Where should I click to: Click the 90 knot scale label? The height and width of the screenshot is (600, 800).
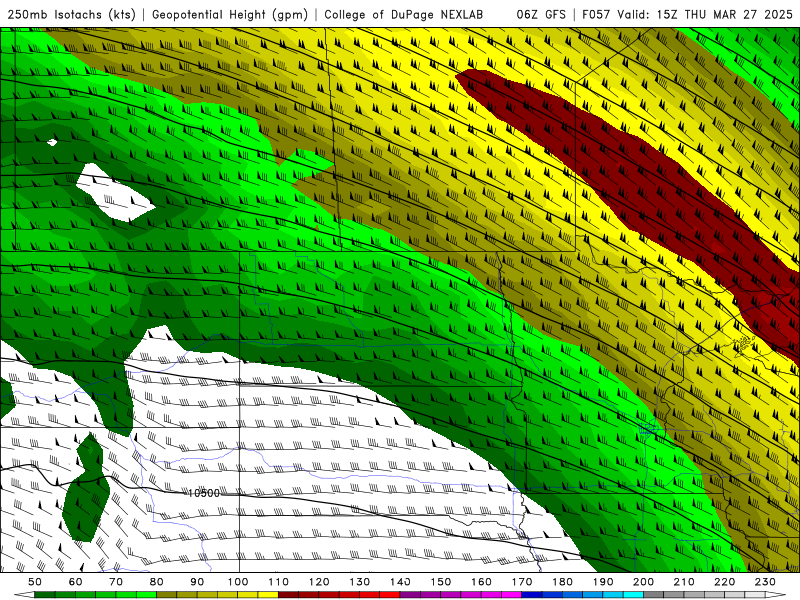197,582
